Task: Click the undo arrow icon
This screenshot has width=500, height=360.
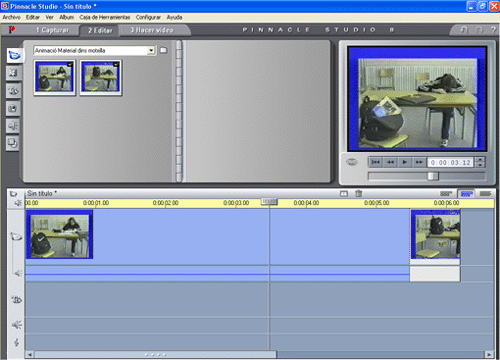Action: (x=464, y=30)
